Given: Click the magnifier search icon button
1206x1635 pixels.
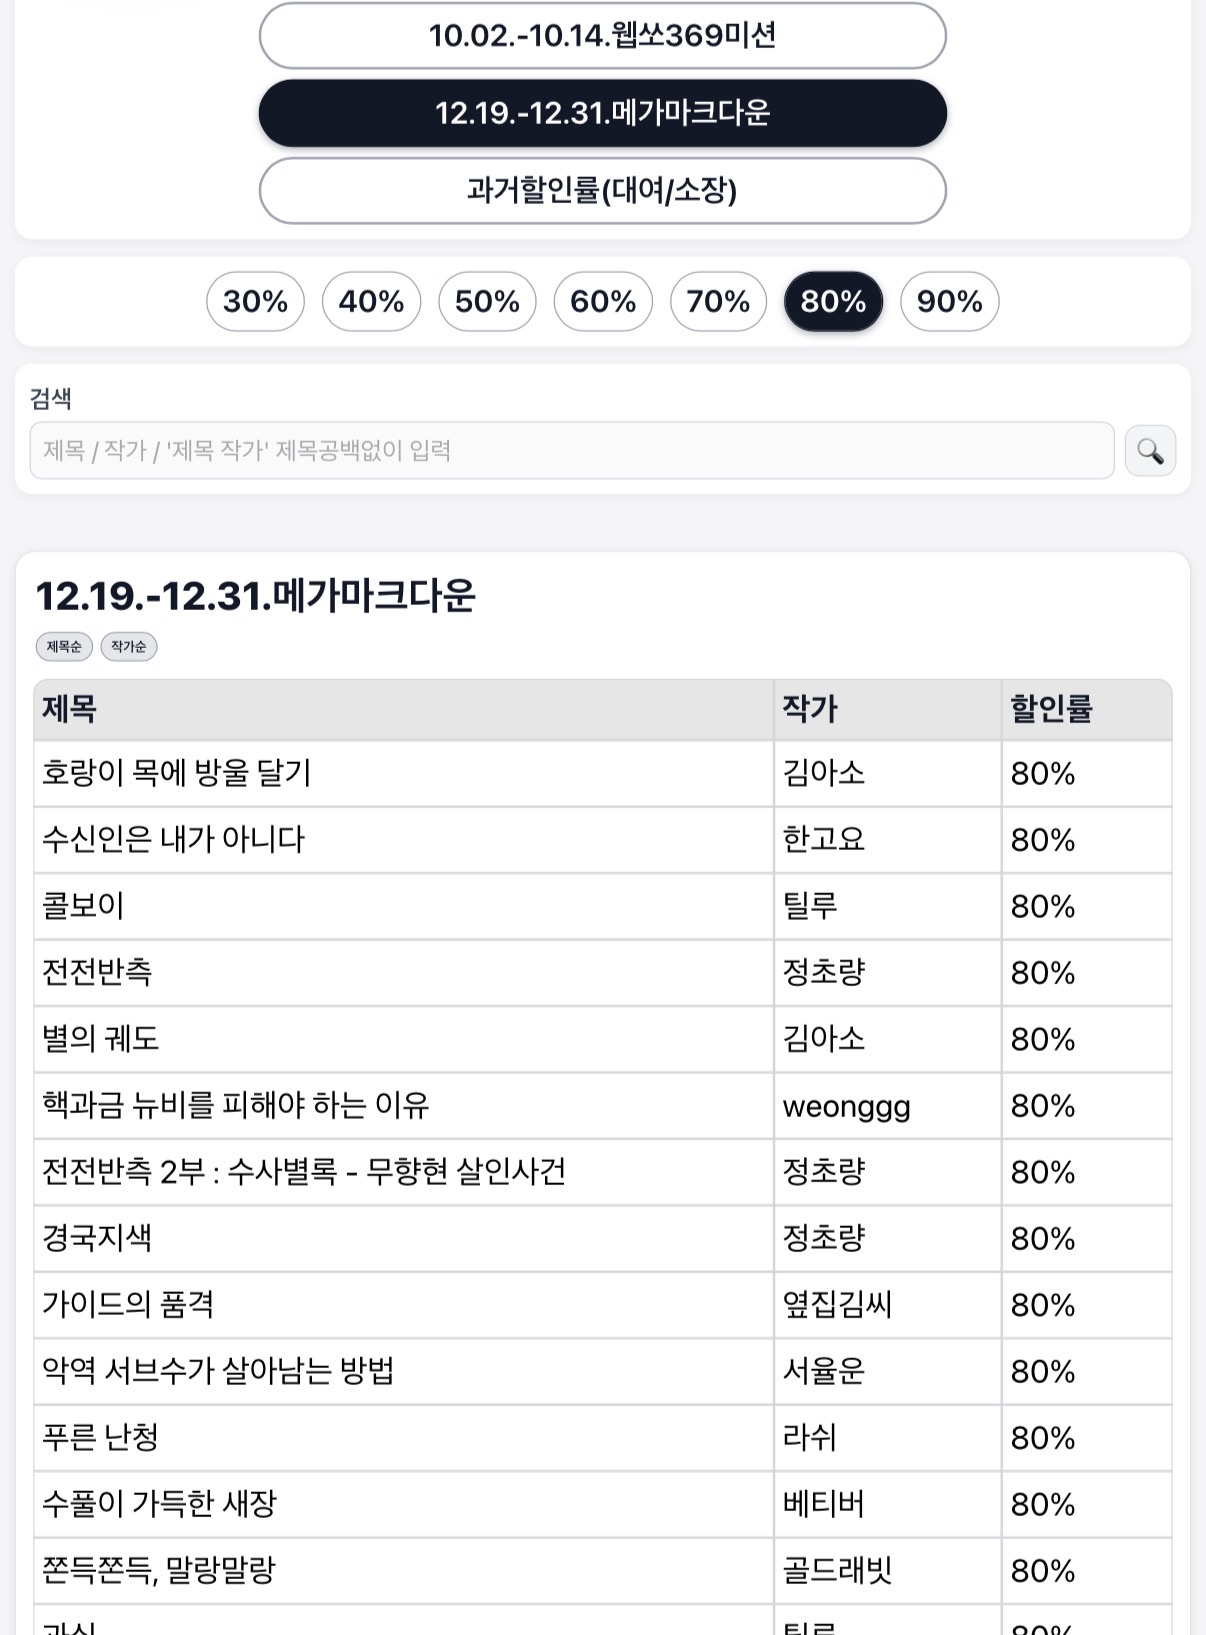Looking at the screenshot, I should [x=1150, y=451].
